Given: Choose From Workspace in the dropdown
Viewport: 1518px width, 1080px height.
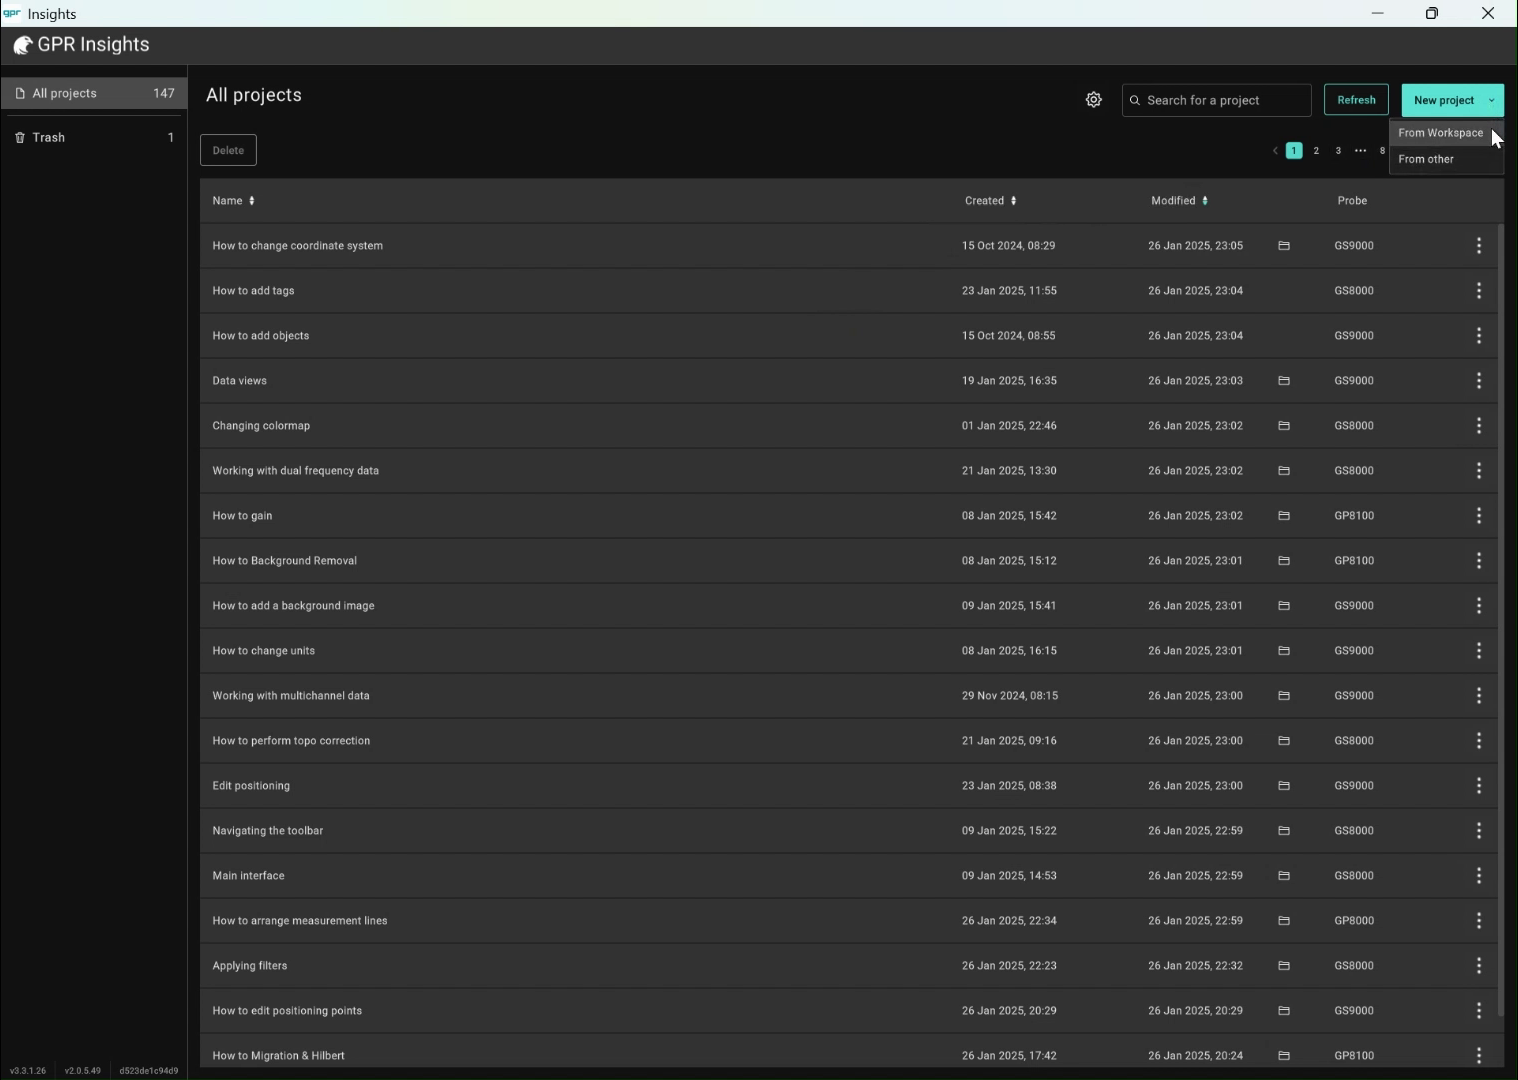Looking at the screenshot, I should click(1440, 133).
